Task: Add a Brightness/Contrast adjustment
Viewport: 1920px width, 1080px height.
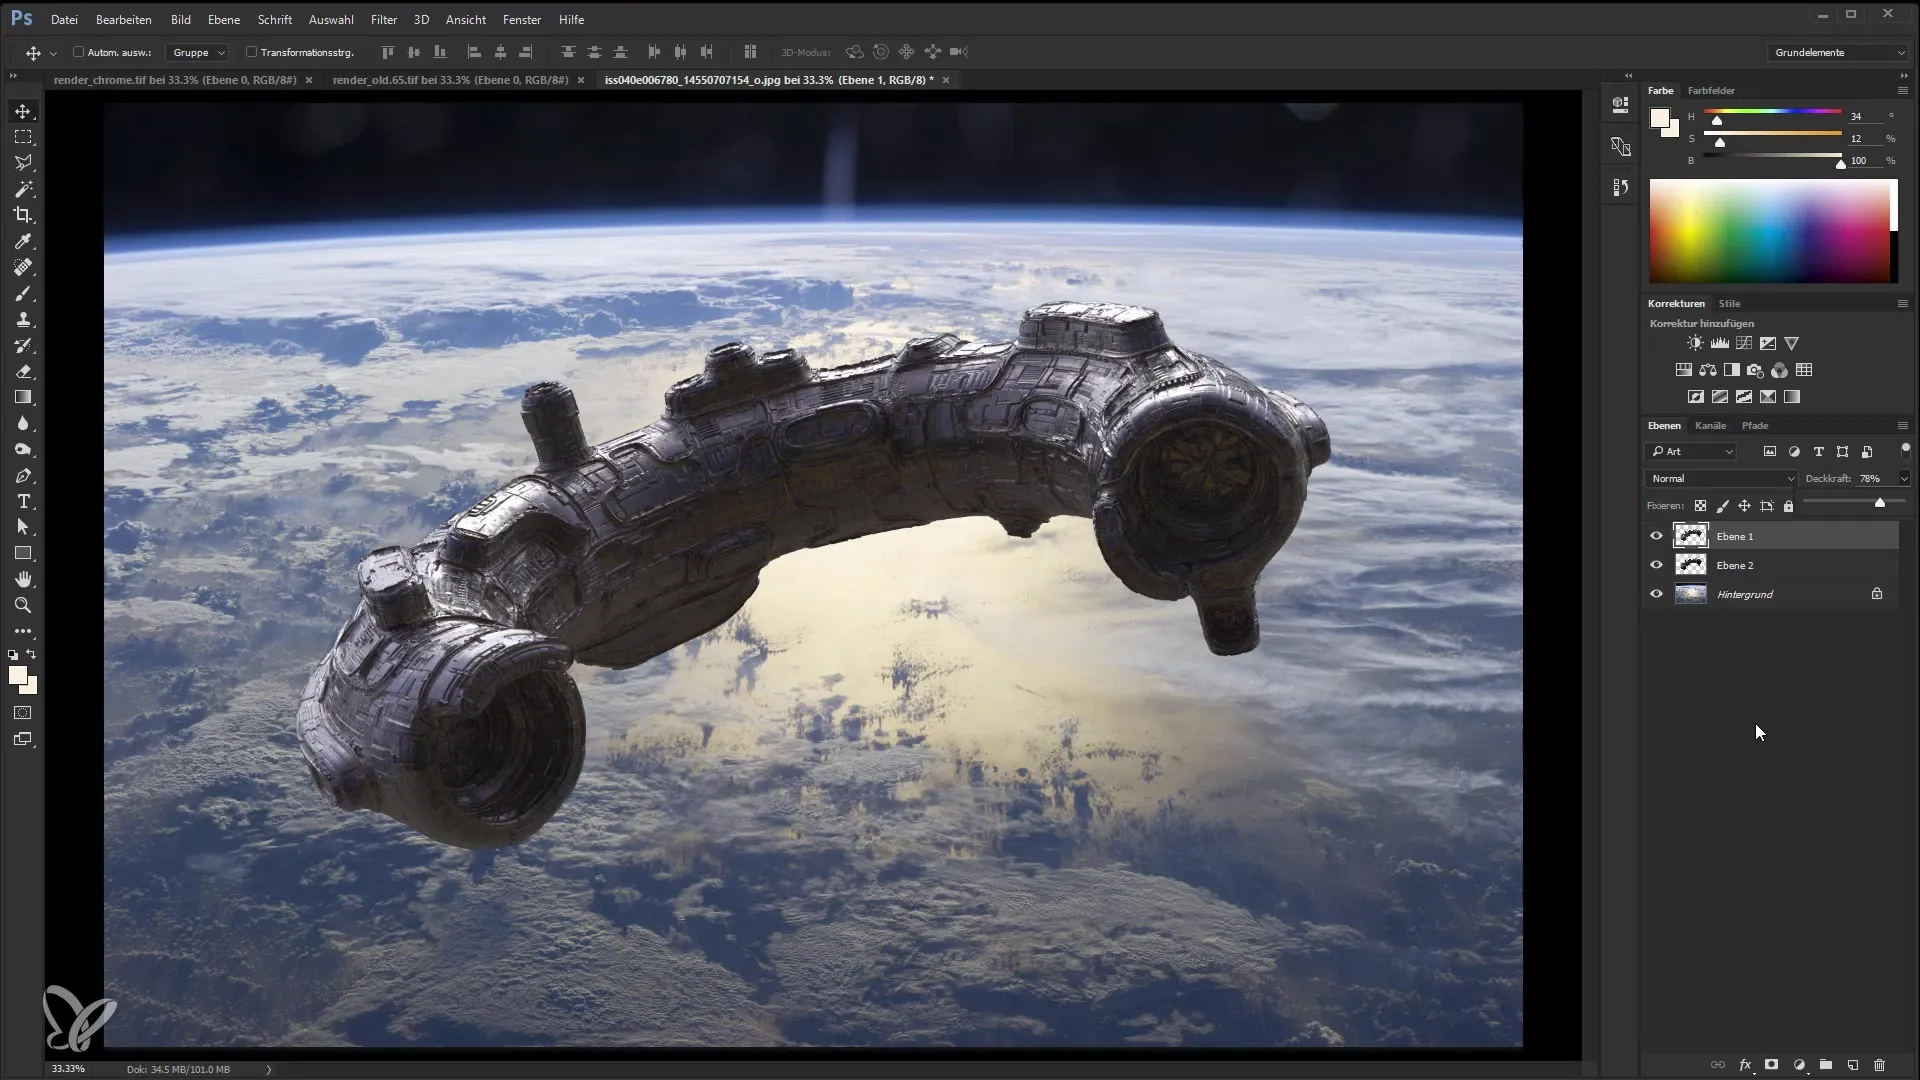Action: click(1695, 343)
